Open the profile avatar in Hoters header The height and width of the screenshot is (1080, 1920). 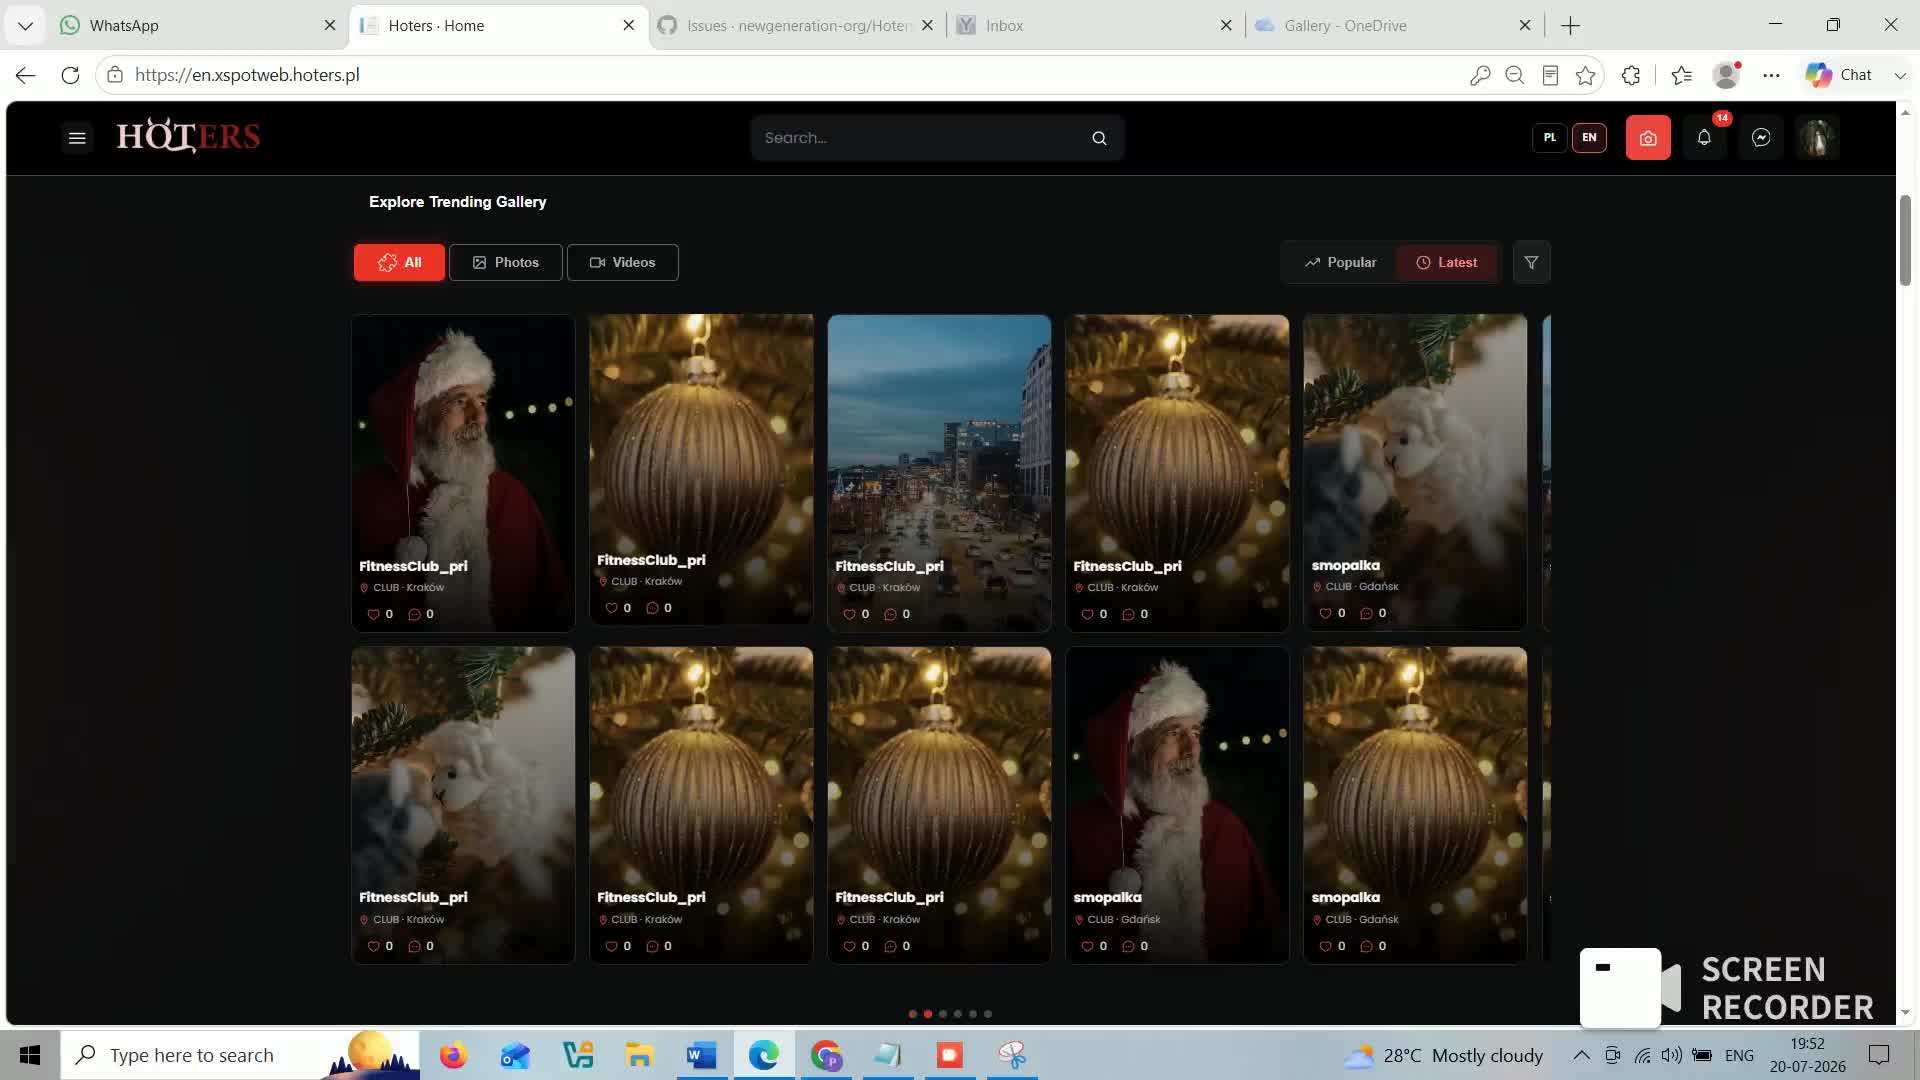[1817, 138]
